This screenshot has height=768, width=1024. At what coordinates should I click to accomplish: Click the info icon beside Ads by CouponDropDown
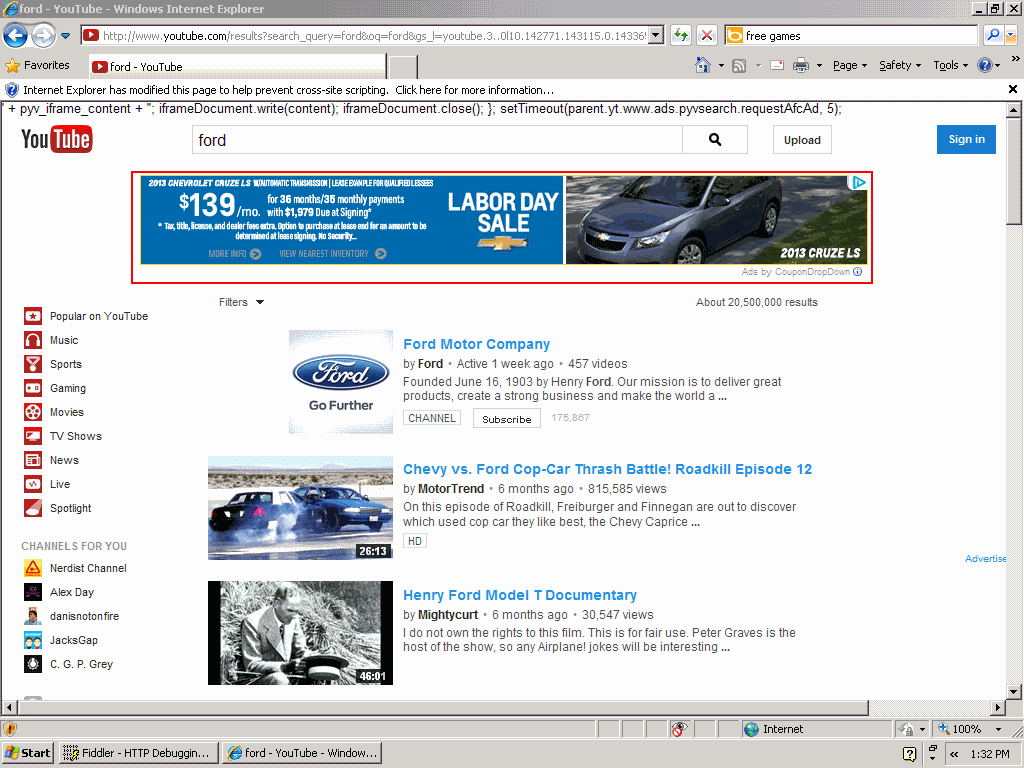[857, 272]
